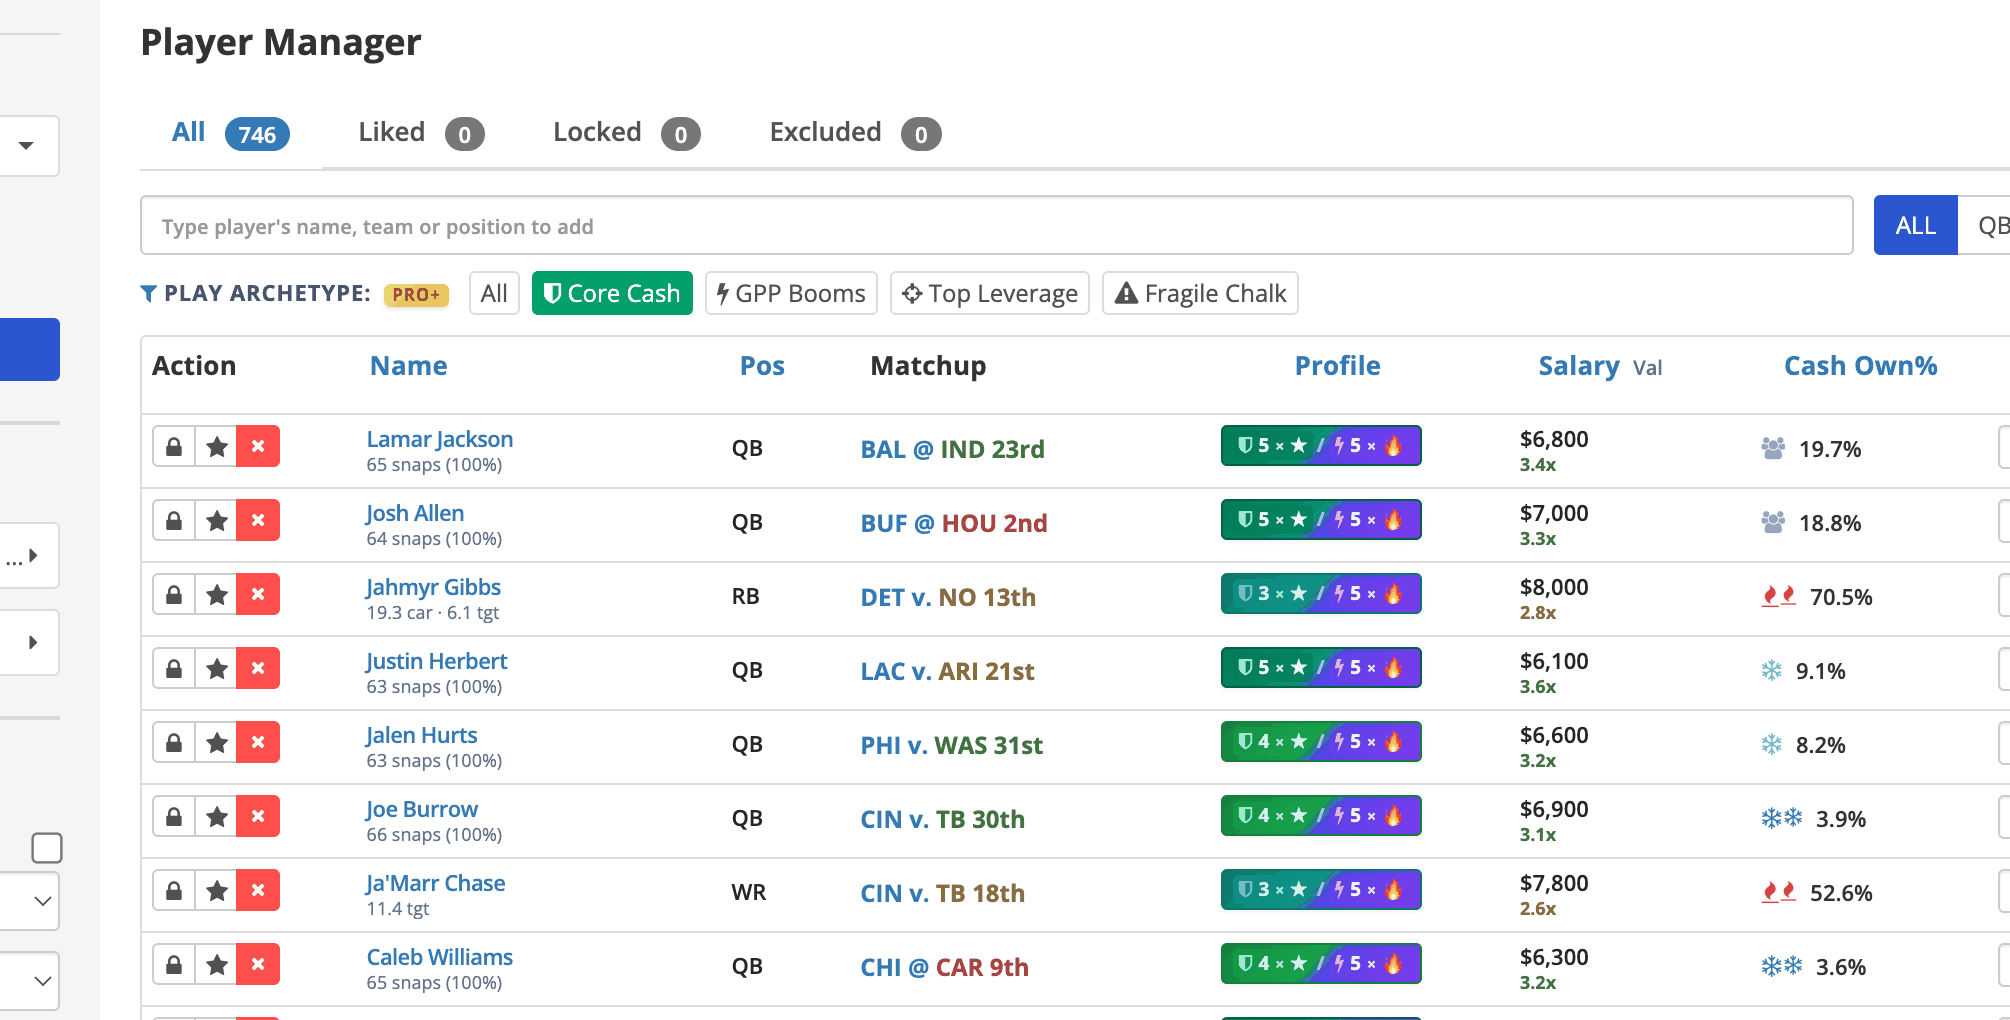Viewport: 2010px width, 1020px height.
Task: Star Jahmyr Gibbs as liked
Action: pos(216,595)
